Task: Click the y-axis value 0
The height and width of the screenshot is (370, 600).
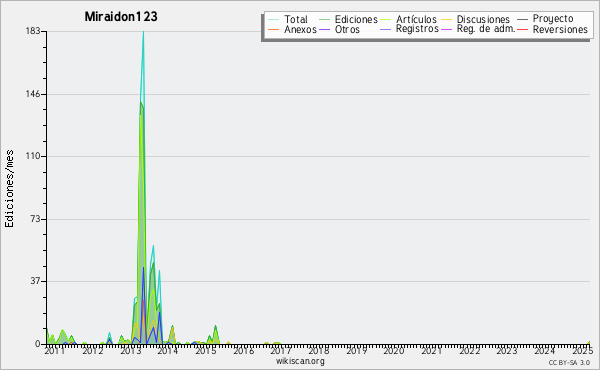Action: point(38,344)
